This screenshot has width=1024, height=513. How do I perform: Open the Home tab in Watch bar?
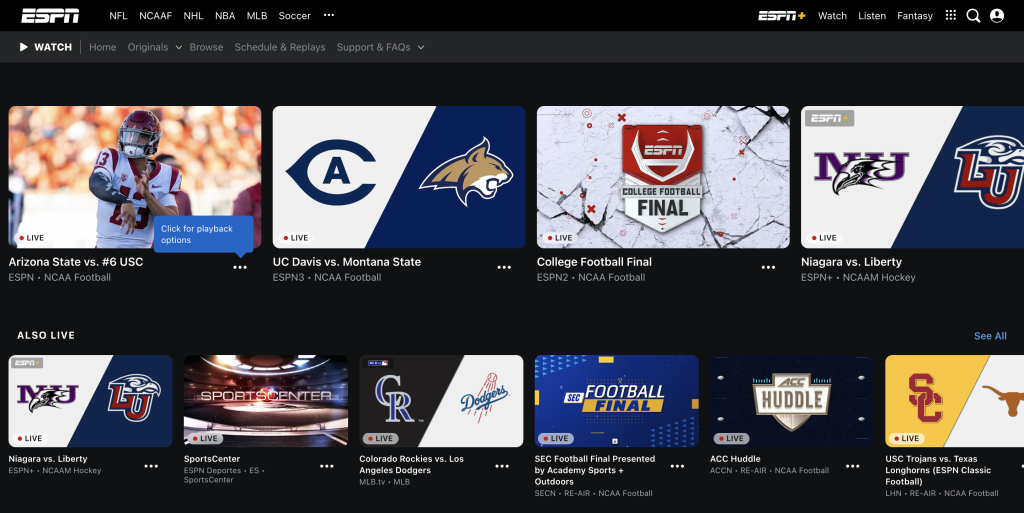(x=103, y=47)
